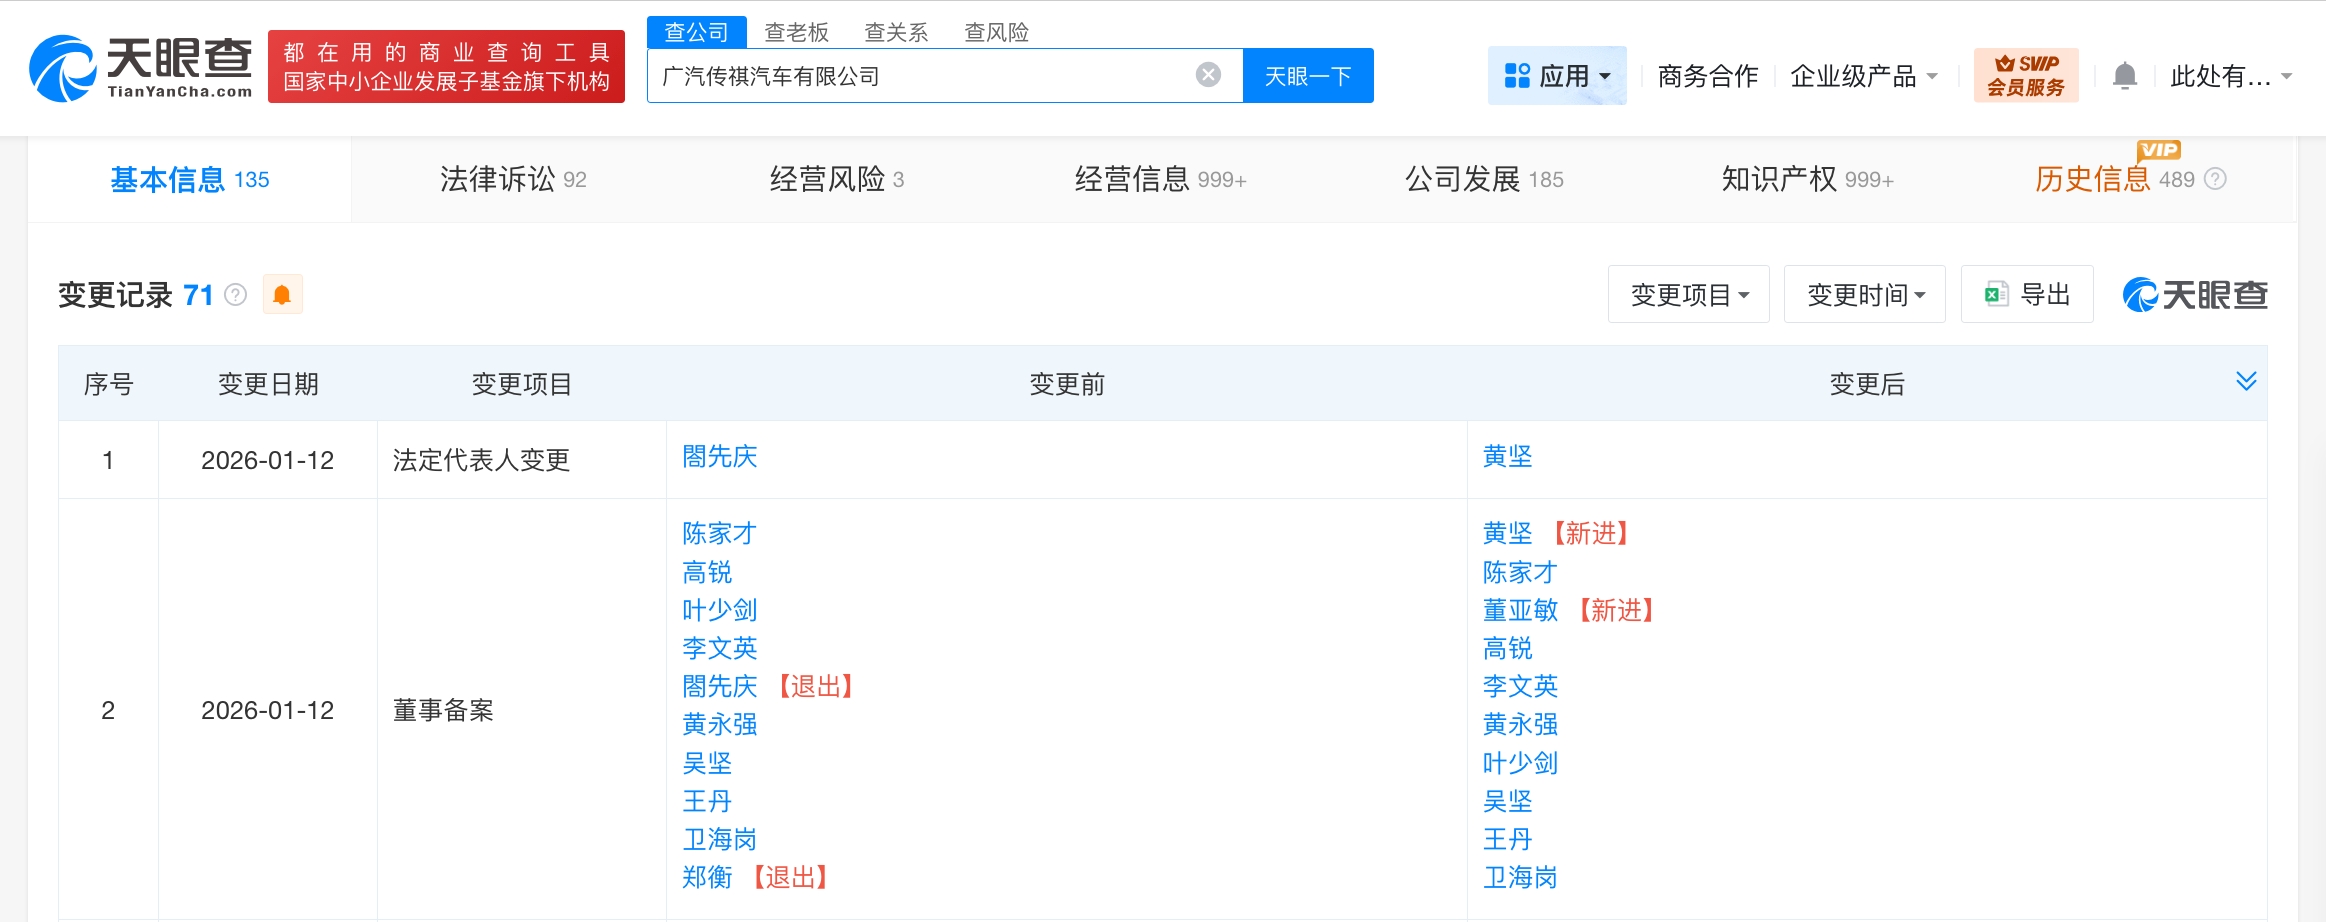Click the question mark icon beside 历史信息

[2217, 180]
